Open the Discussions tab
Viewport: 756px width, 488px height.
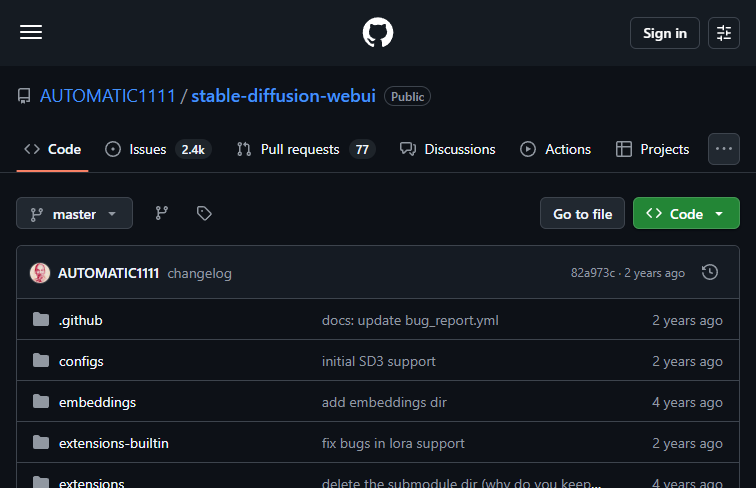[x=447, y=149]
